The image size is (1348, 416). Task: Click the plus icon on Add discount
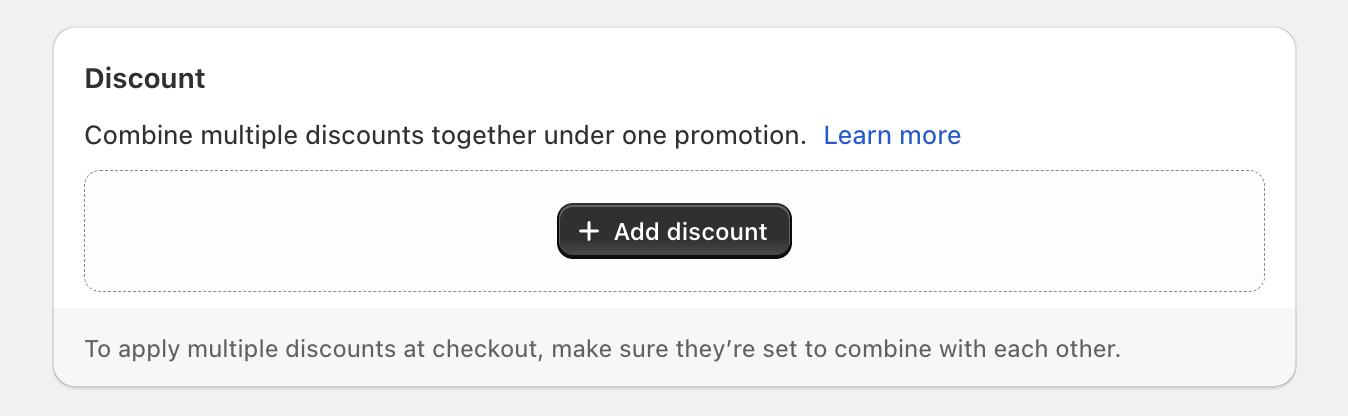[x=589, y=232]
